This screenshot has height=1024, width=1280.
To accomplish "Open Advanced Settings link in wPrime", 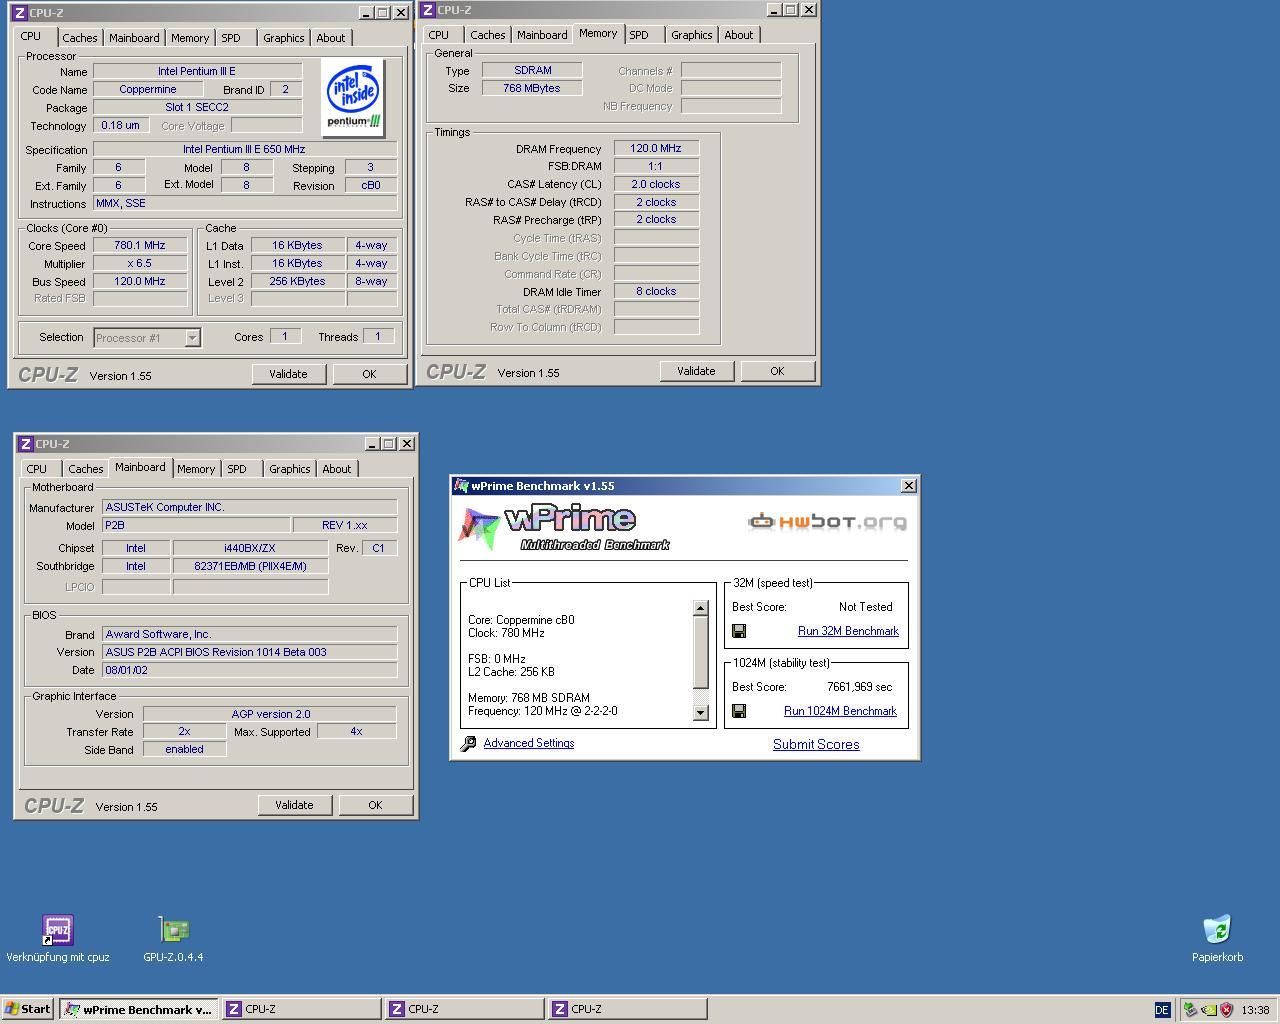I will (x=529, y=743).
